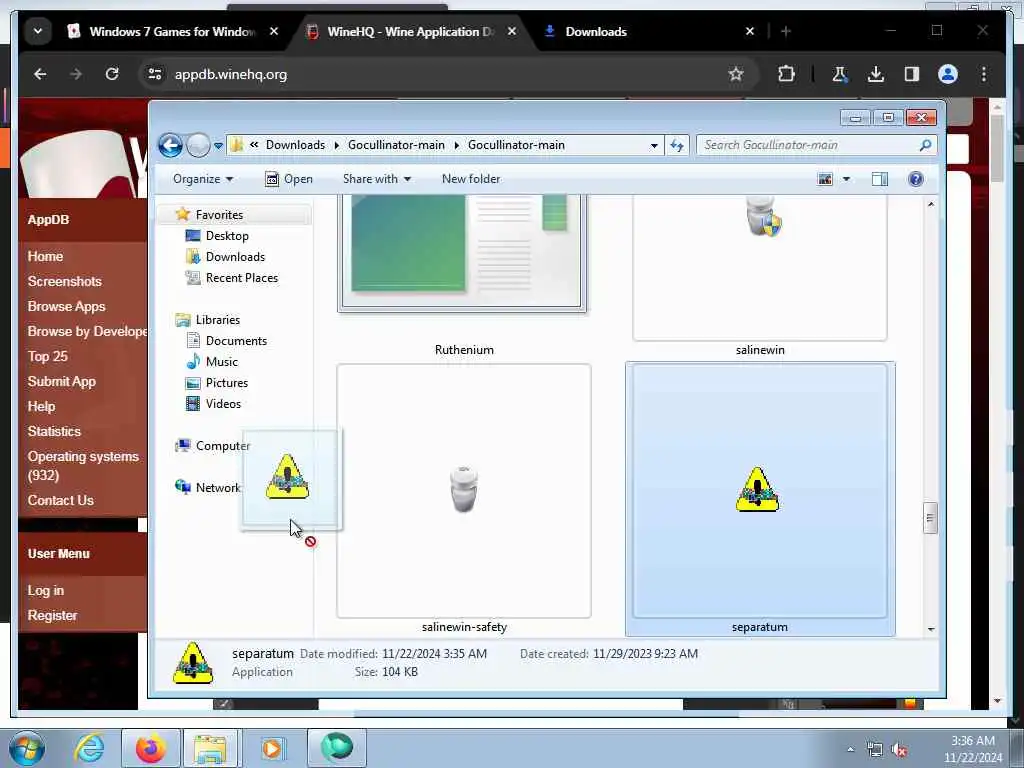Select the salinewin-safety file icon
Screen dimensions: 1024x768
(x=464, y=490)
